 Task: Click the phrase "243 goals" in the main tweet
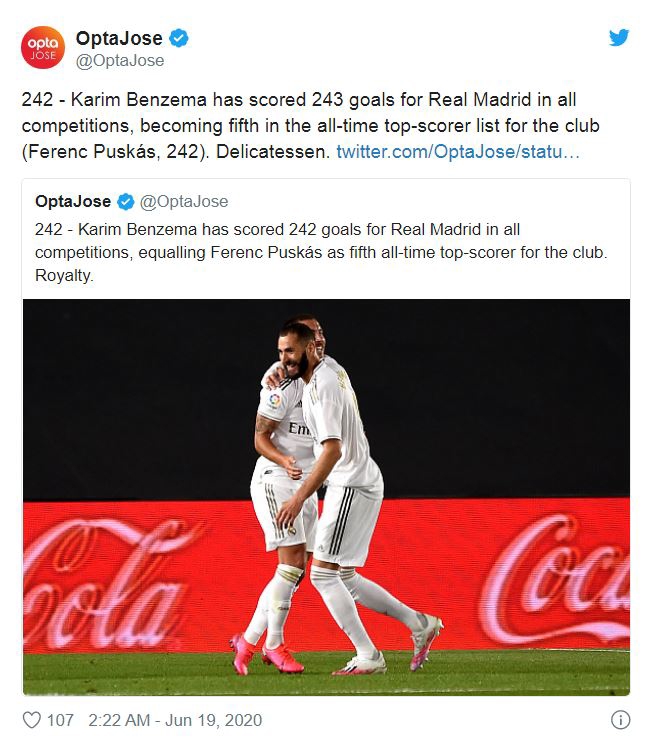pyautogui.click(x=315, y=100)
